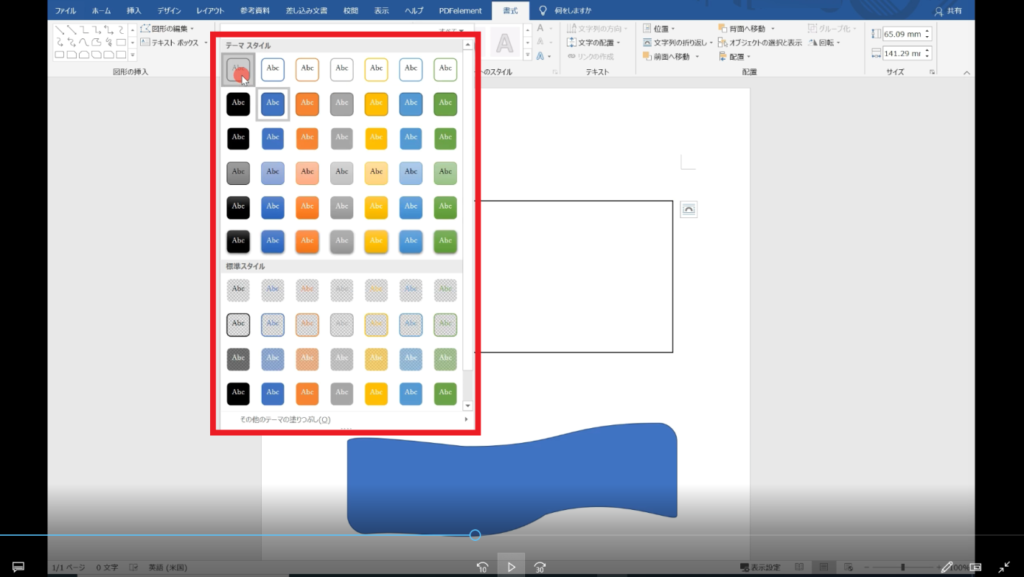Choose the black filled Abc theme style
The width and height of the screenshot is (1024, 577).
(238, 102)
